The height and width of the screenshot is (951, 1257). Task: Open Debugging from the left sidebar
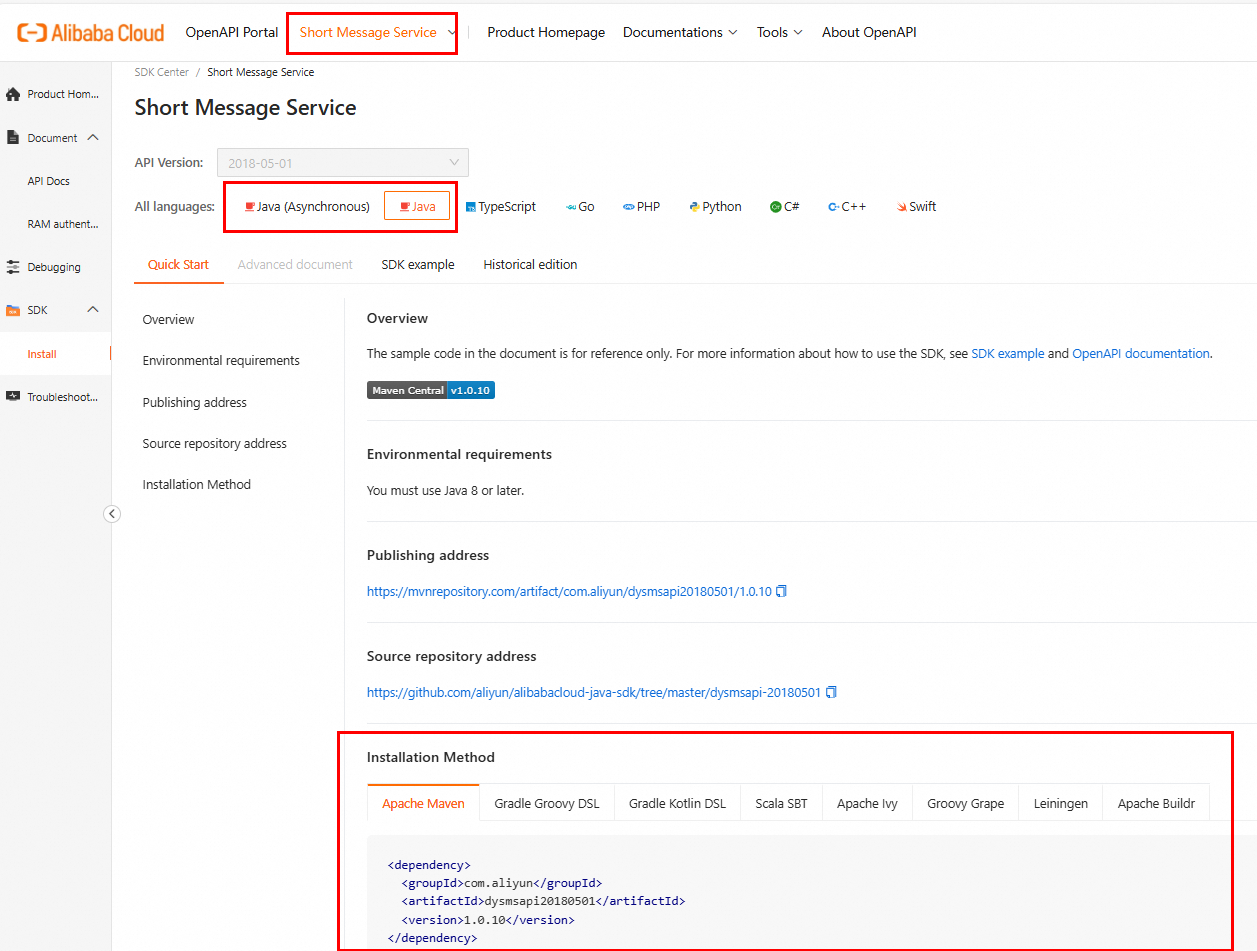pos(54,267)
